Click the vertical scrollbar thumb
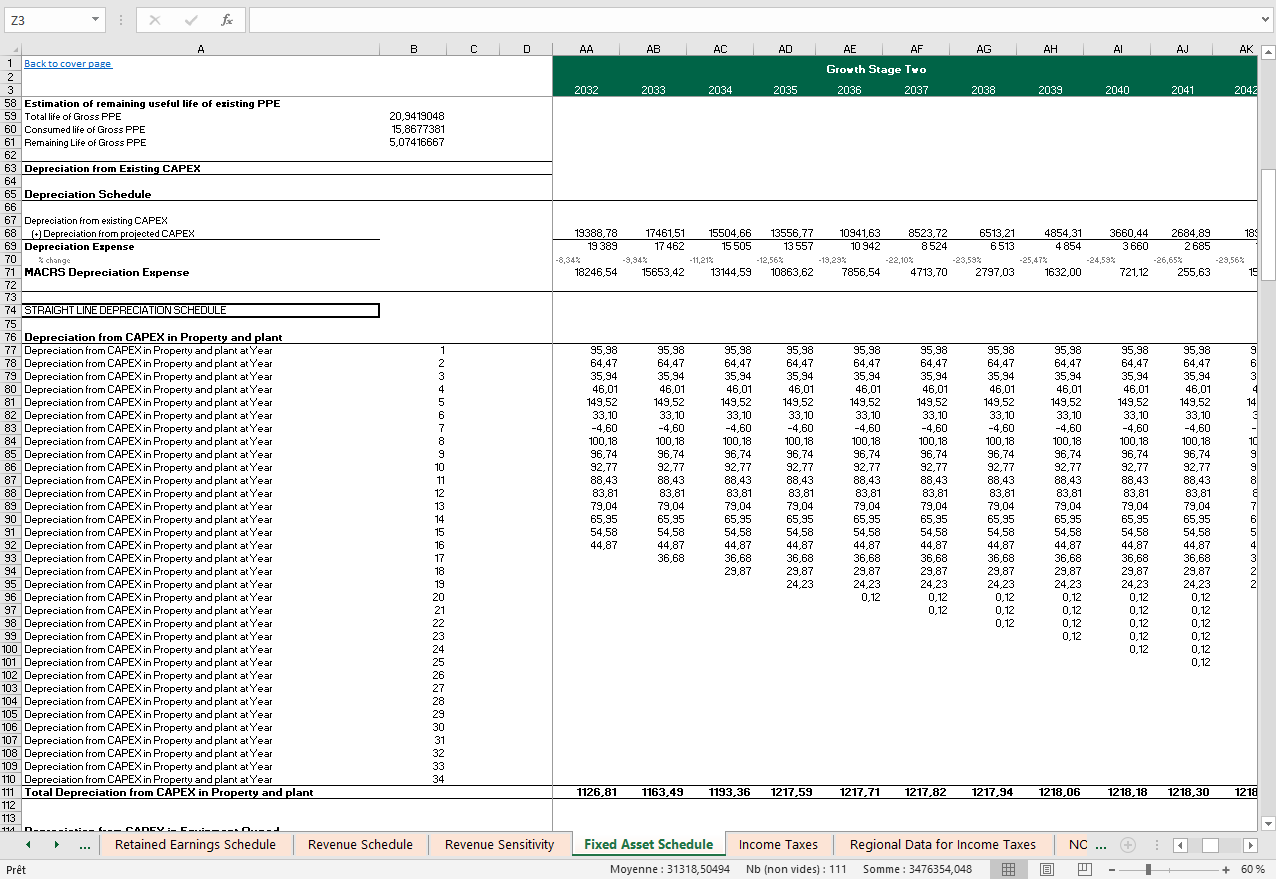The width and height of the screenshot is (1276, 879). point(1268,225)
